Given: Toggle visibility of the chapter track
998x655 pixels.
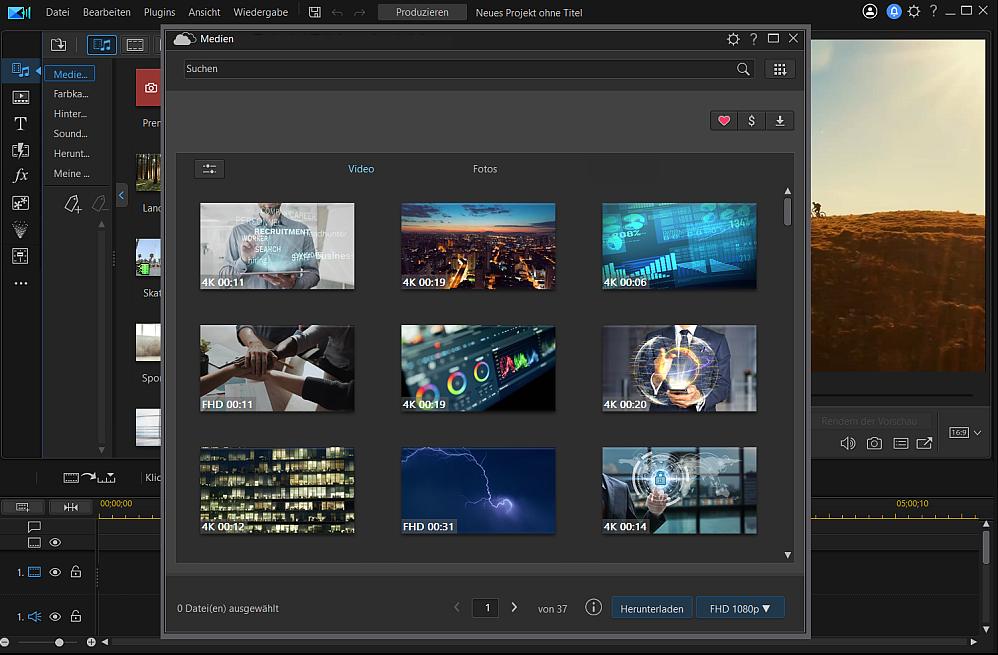Looking at the screenshot, I should point(55,542).
